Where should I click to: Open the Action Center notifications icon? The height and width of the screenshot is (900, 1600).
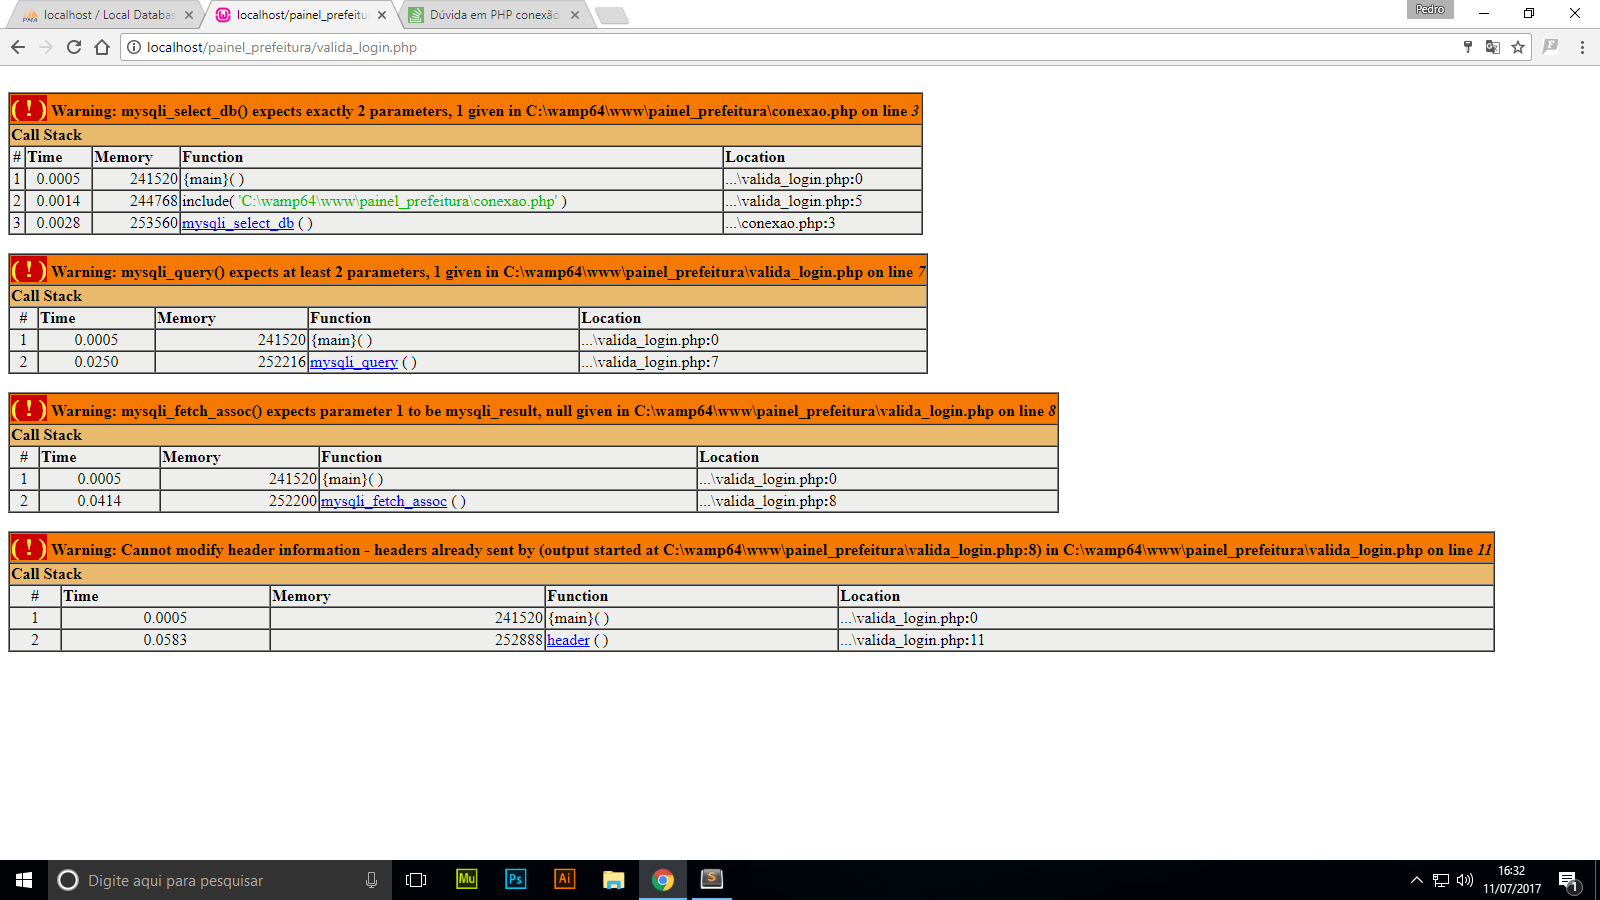pos(1569,881)
